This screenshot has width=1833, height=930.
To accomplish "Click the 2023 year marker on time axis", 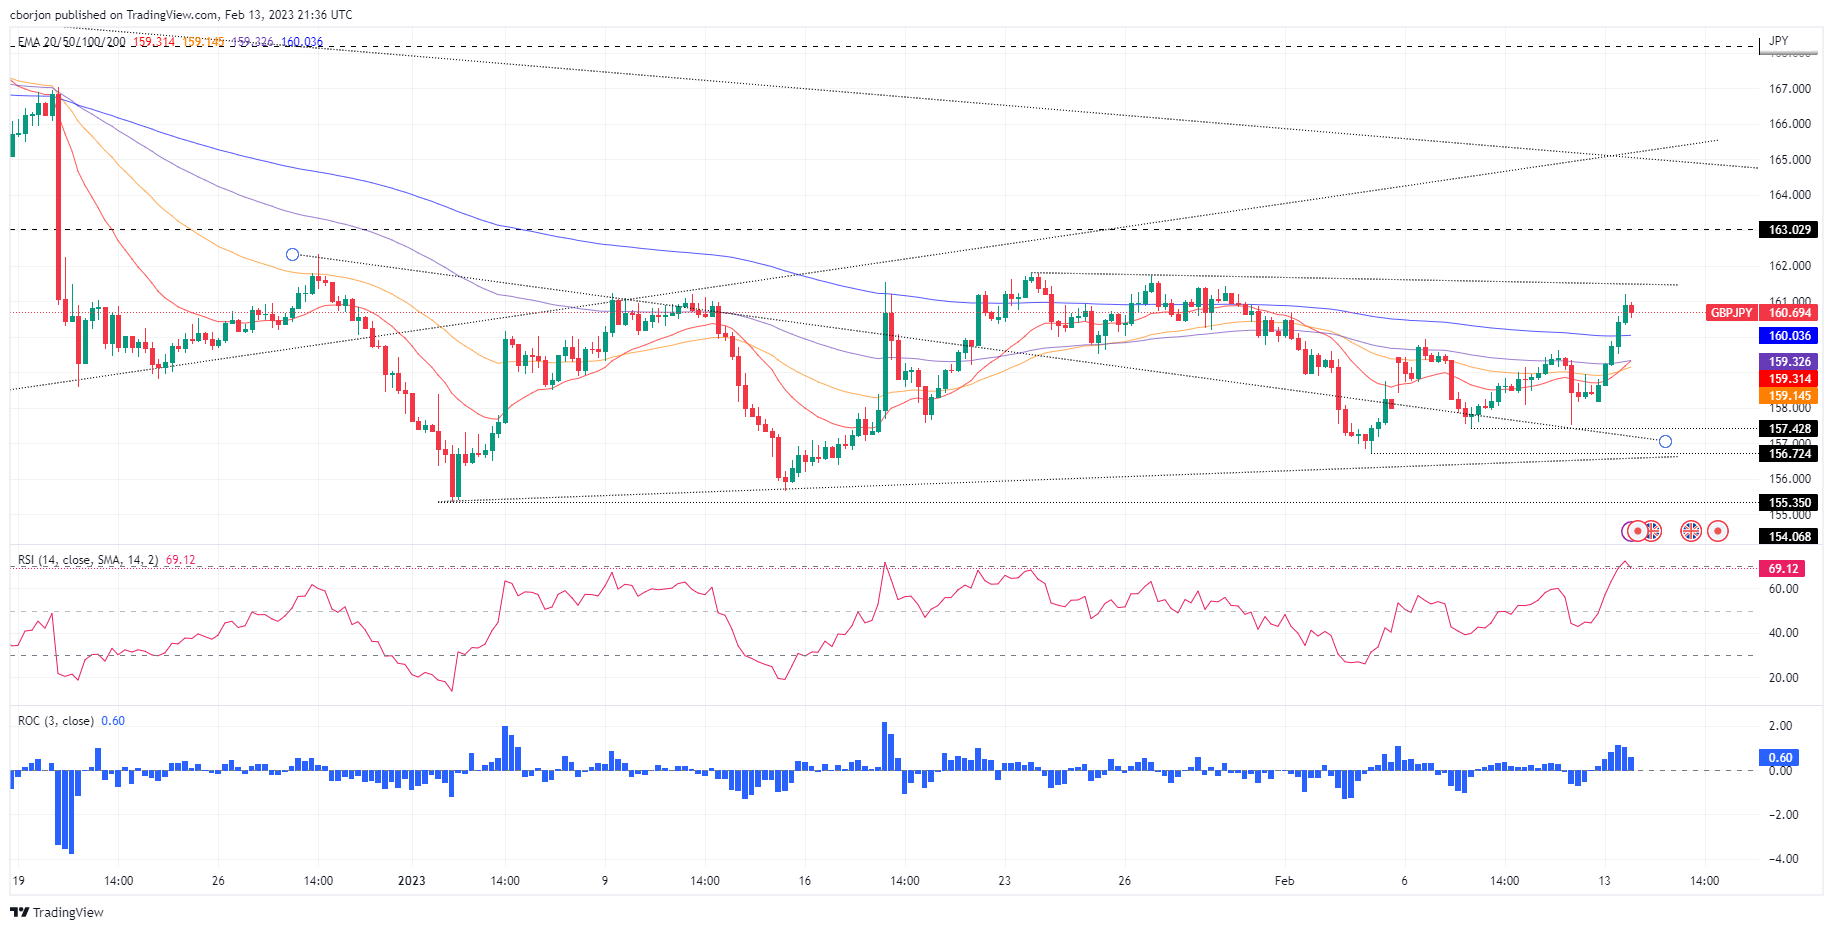I will (x=411, y=881).
